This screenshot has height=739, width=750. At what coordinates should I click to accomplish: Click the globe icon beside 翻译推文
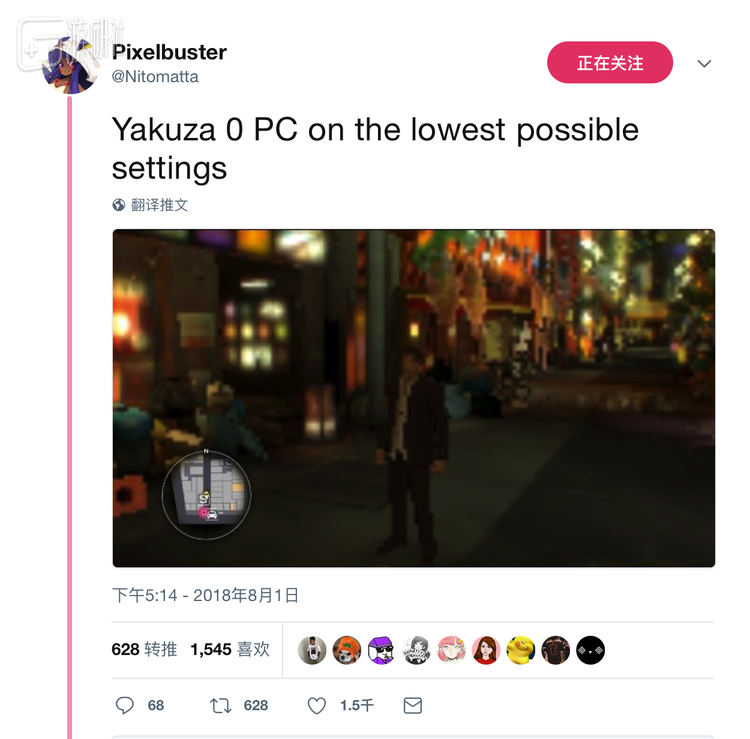click(119, 205)
